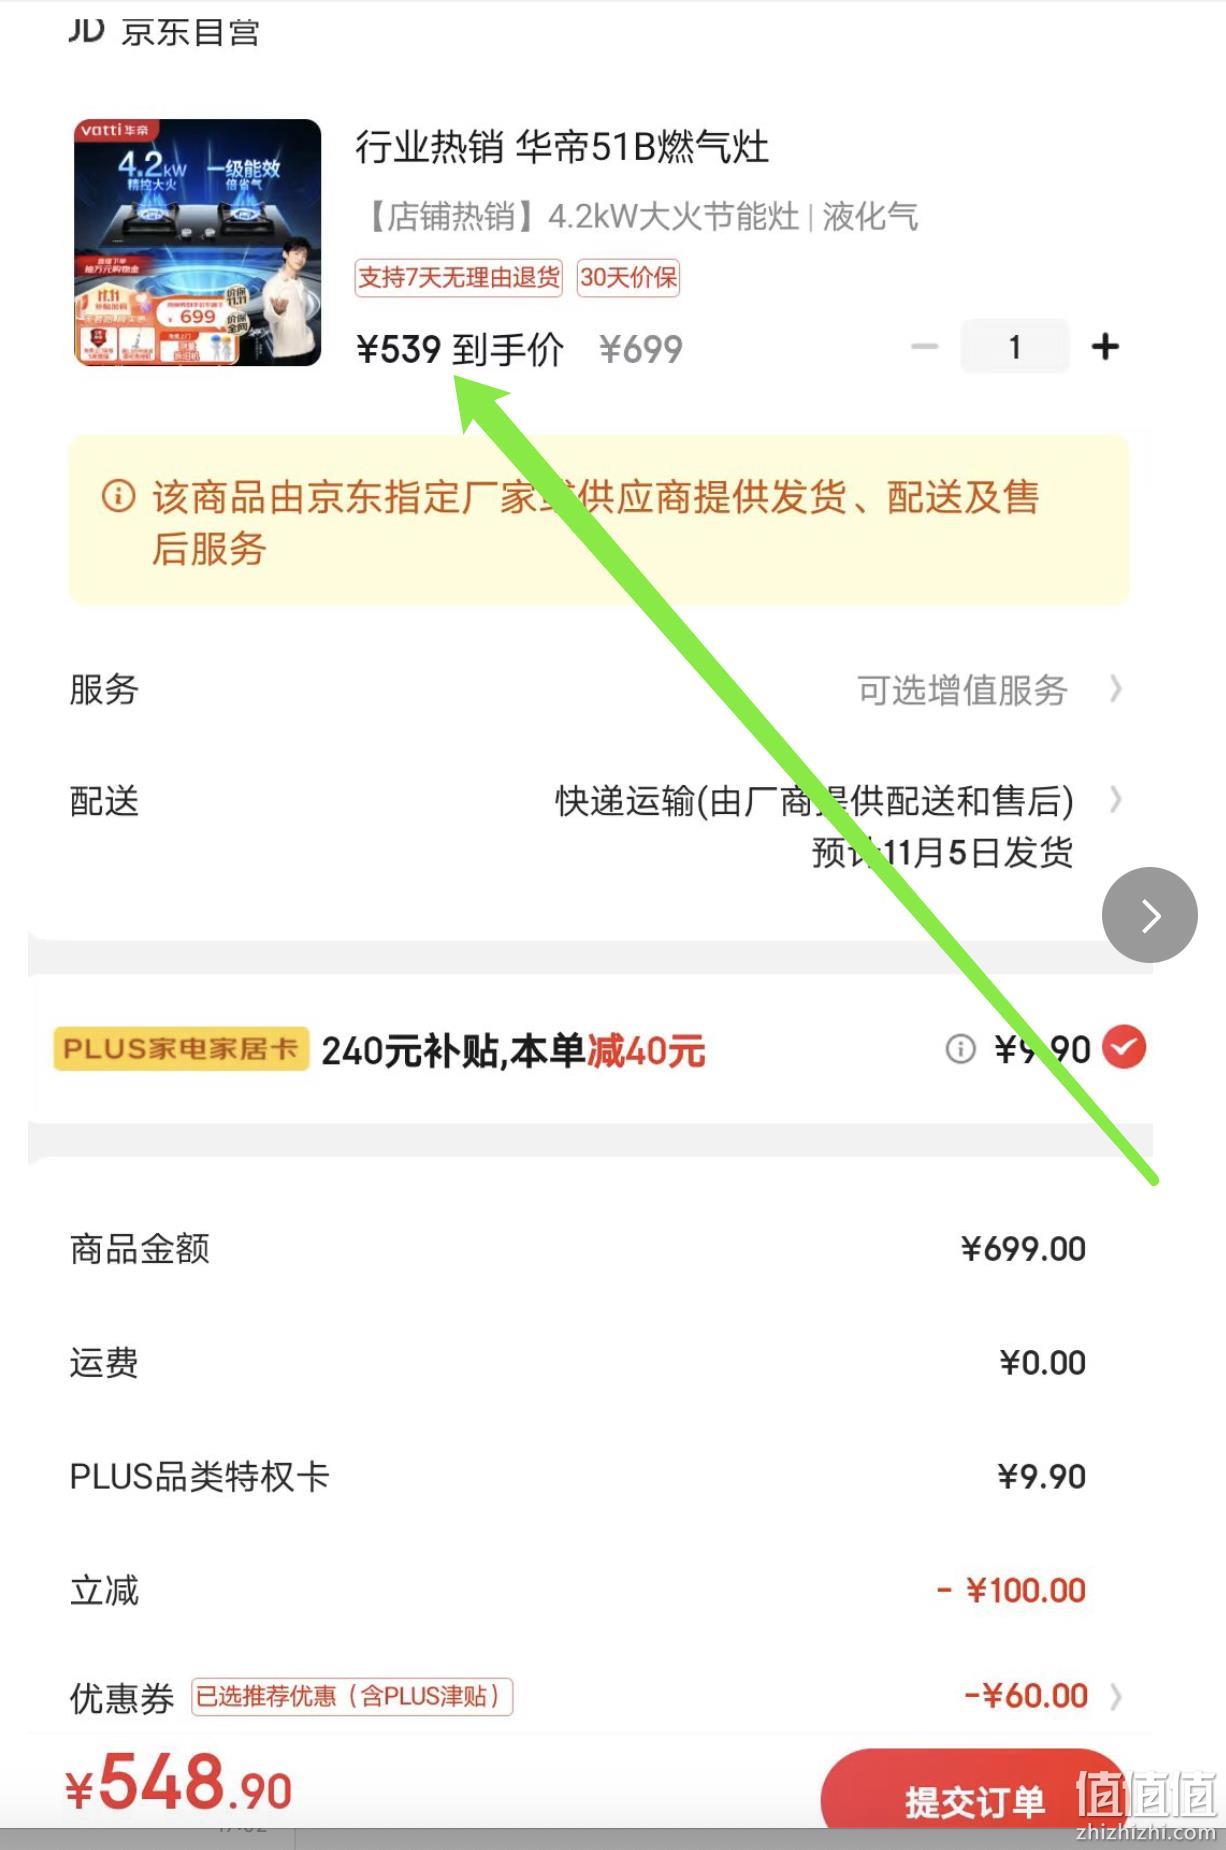The height and width of the screenshot is (1850, 1226).
Task: Tap info icon beside PLUS card price
Action: (960, 1049)
